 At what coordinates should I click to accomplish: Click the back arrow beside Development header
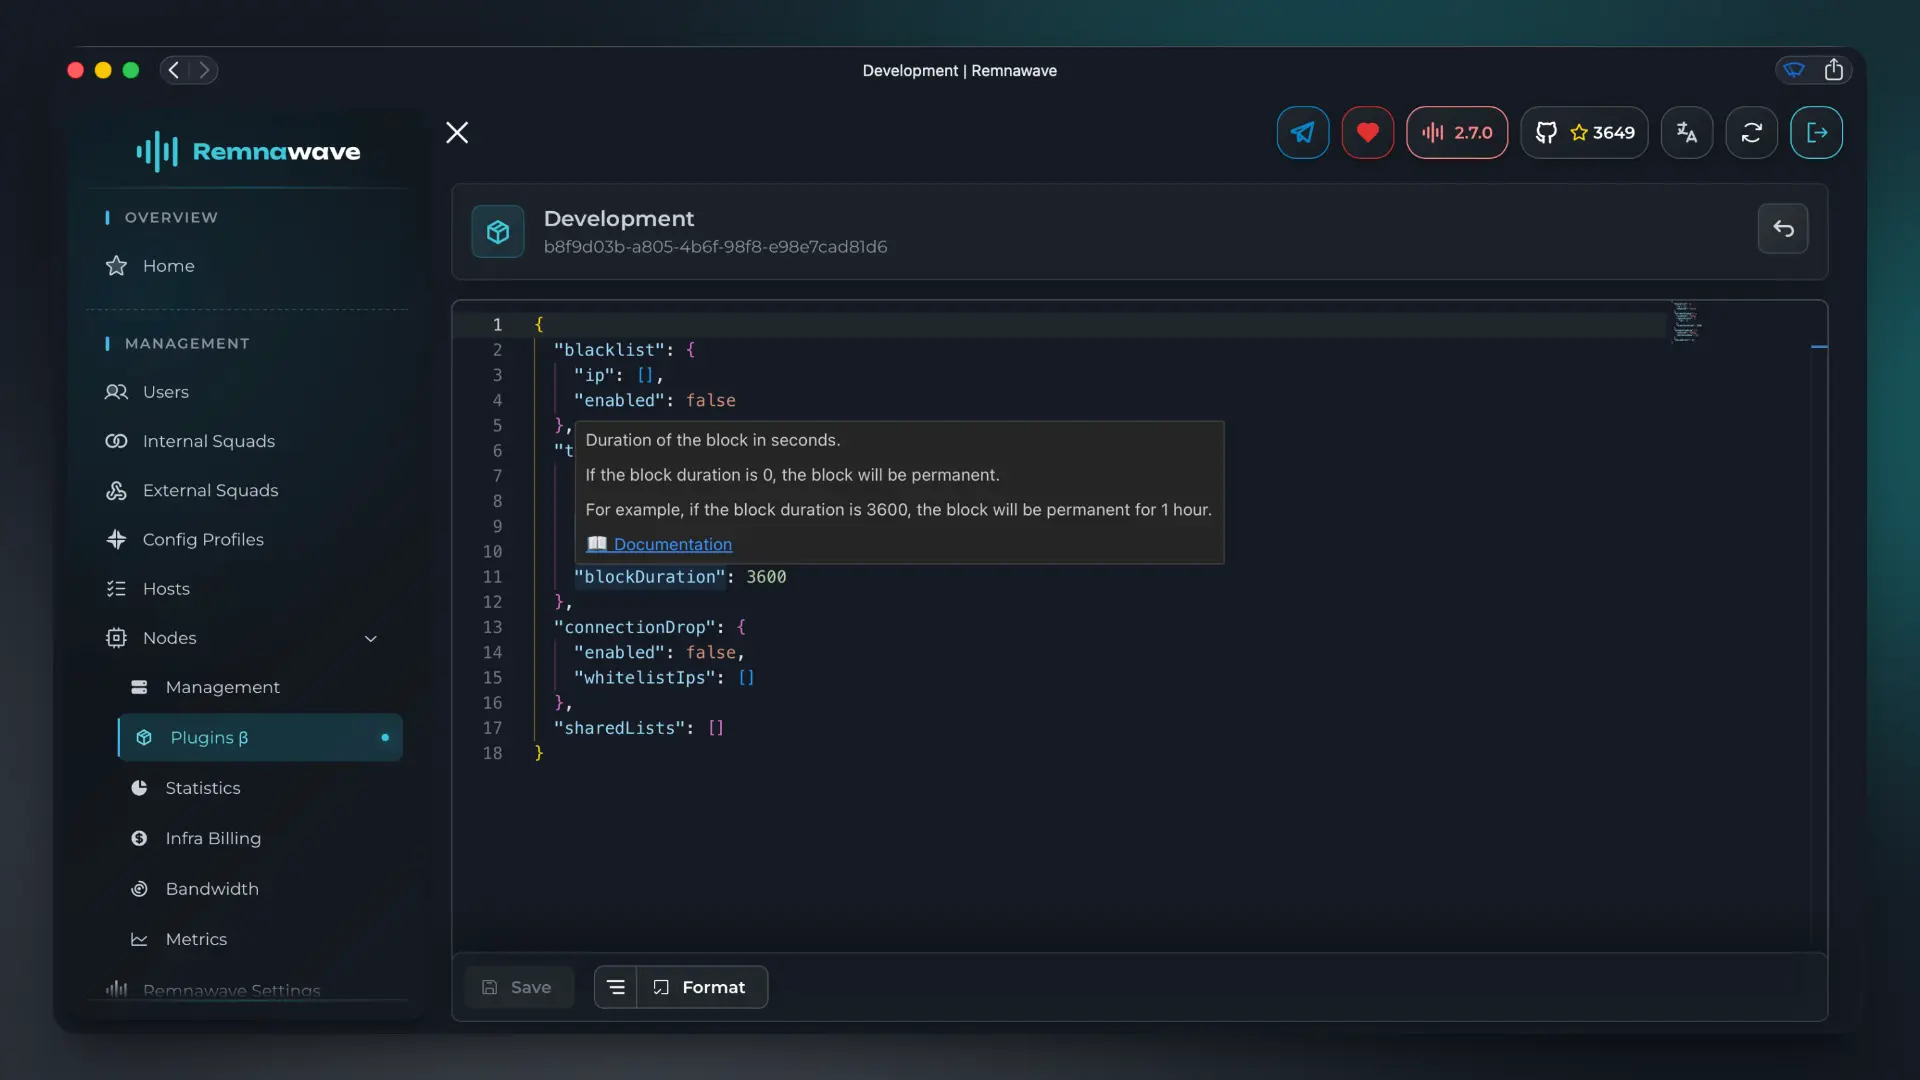[x=1783, y=229]
